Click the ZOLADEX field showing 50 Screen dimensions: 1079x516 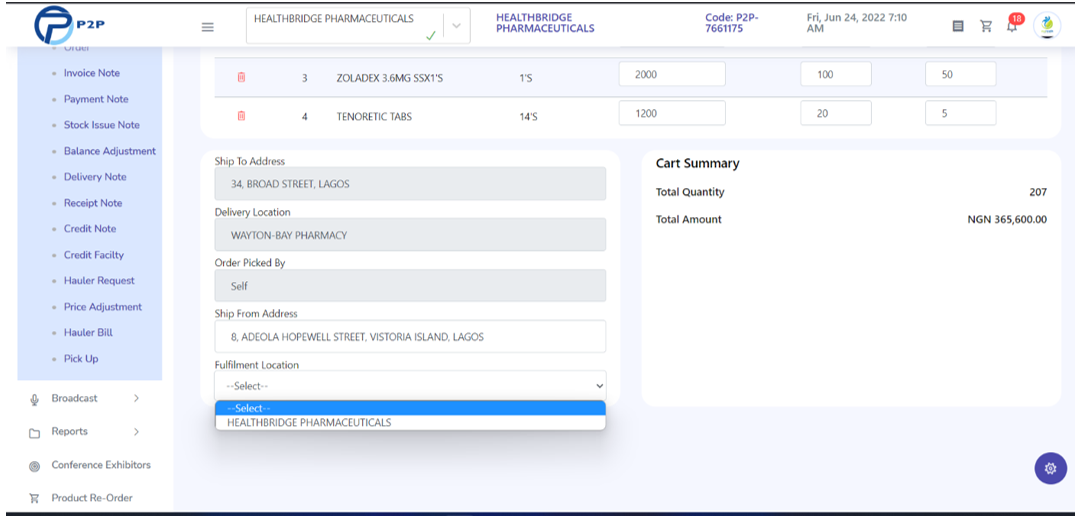click(961, 74)
